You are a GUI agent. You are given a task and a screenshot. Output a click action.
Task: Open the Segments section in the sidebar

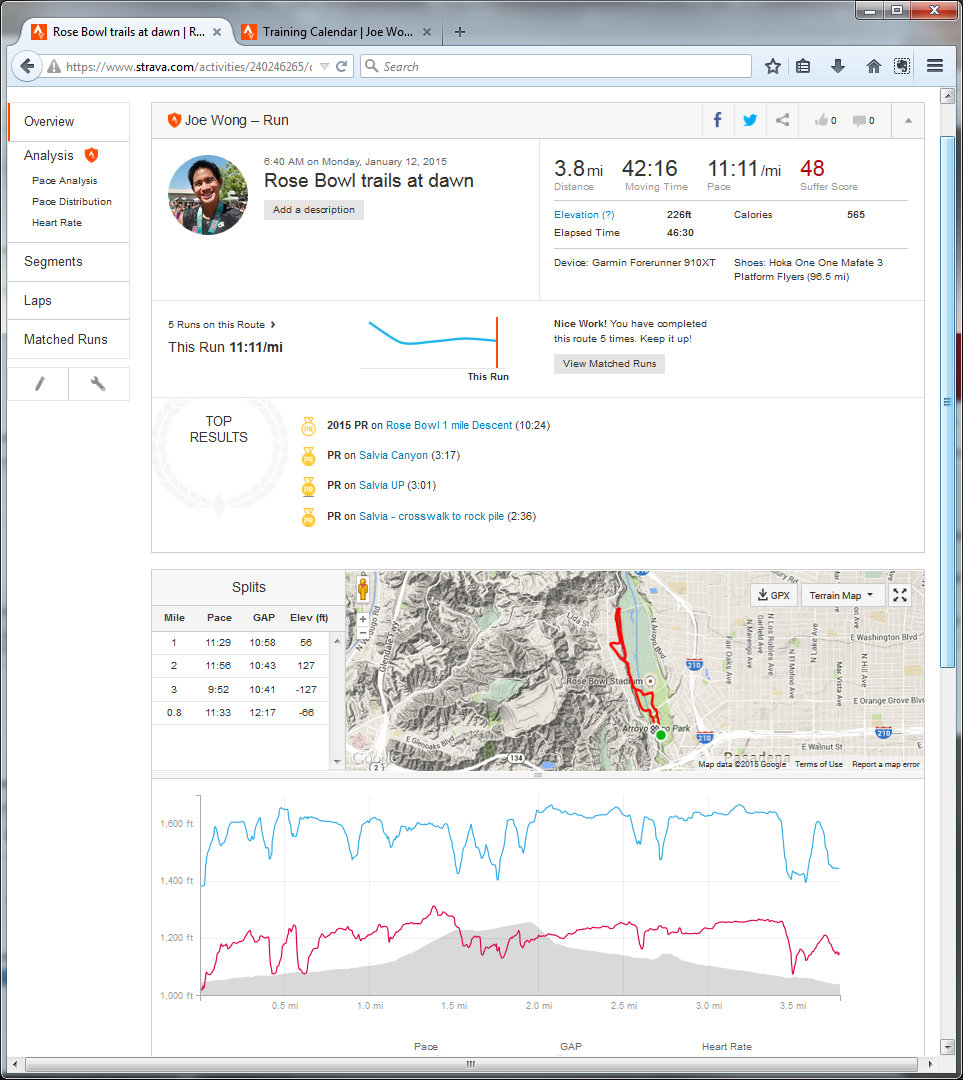pos(53,261)
